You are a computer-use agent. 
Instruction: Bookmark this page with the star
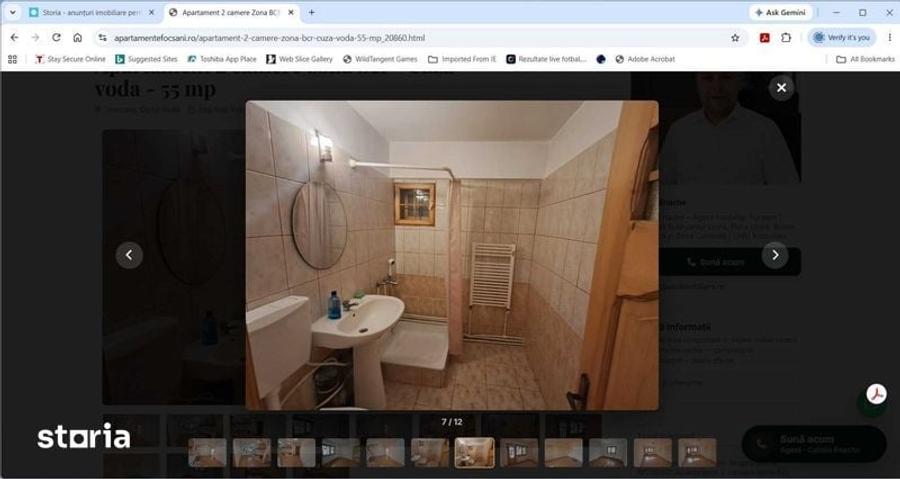[735, 38]
